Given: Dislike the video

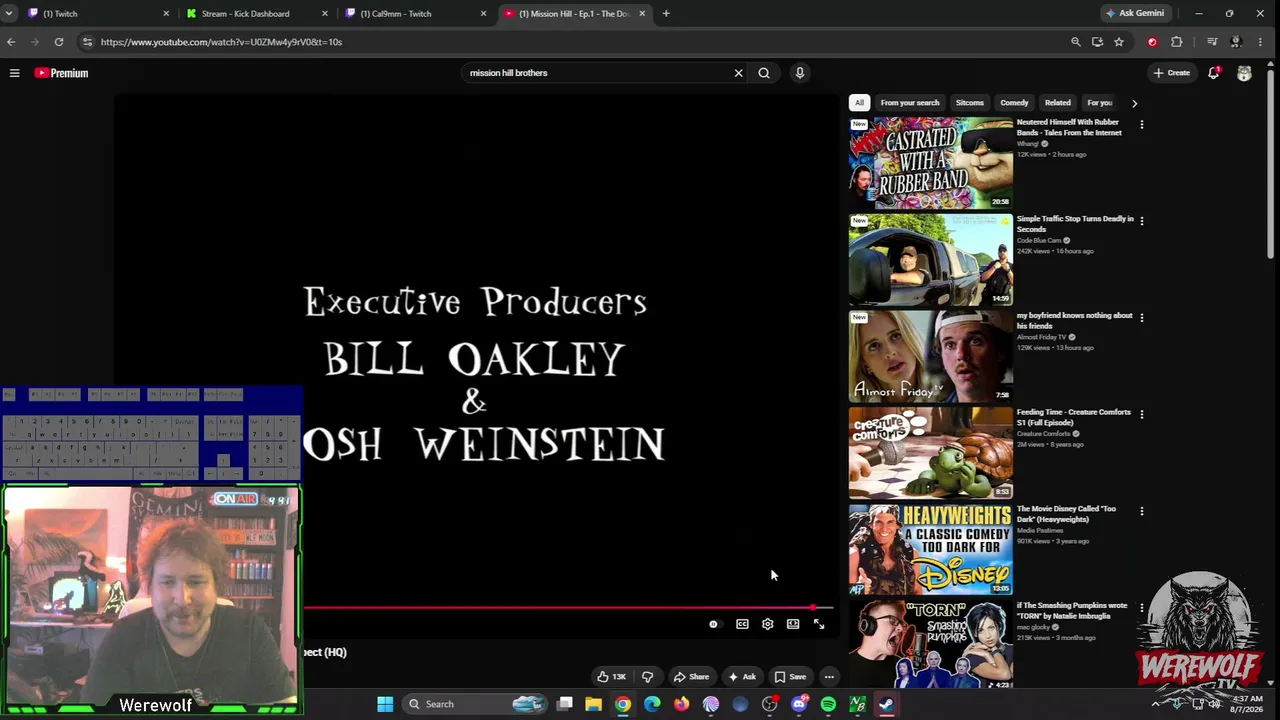Looking at the screenshot, I should (647, 677).
